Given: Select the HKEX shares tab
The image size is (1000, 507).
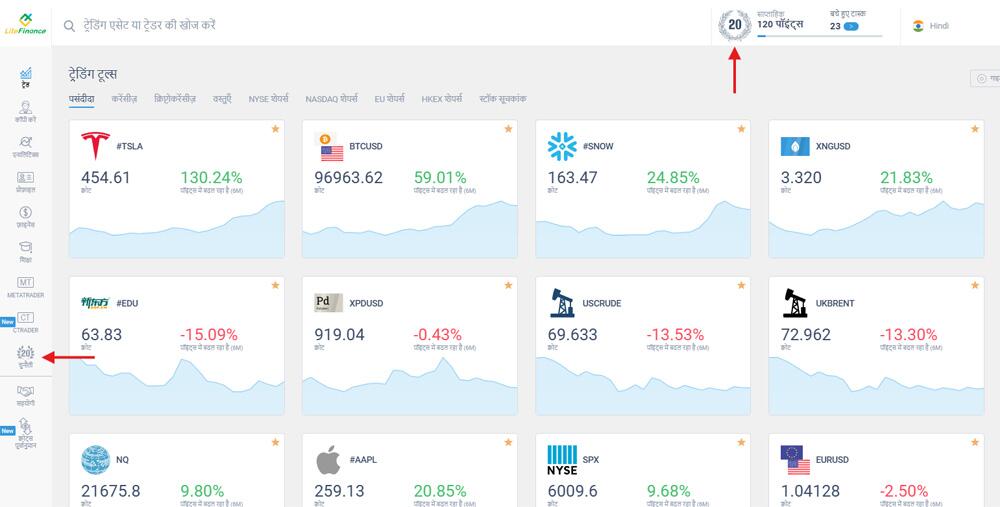Looking at the screenshot, I should tap(442, 99).
